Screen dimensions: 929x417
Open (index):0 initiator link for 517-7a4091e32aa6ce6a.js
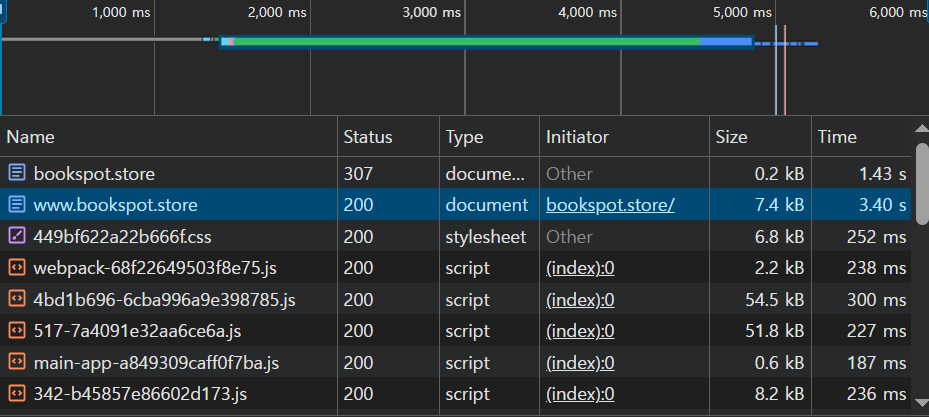click(x=580, y=331)
